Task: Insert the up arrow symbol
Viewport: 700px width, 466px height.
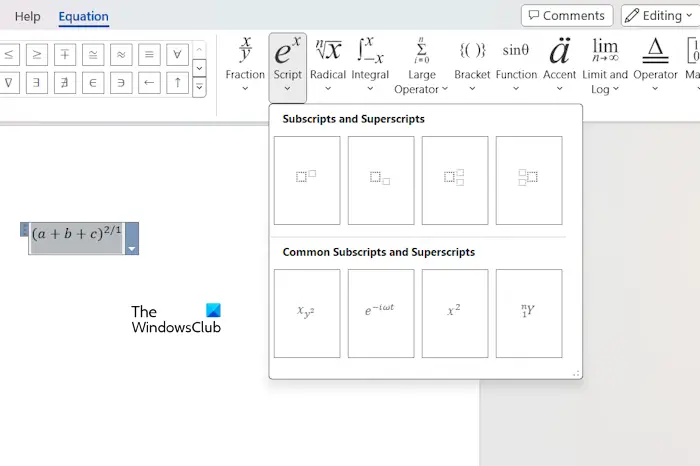Action: pyautogui.click(x=177, y=83)
